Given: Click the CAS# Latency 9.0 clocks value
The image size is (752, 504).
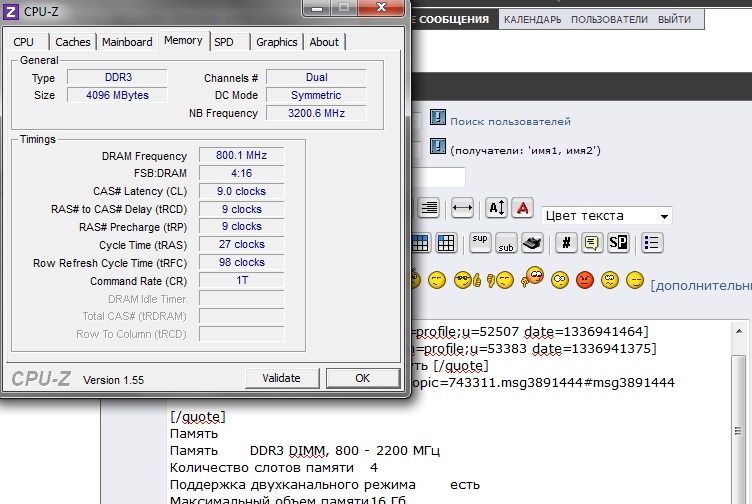Looking at the screenshot, I should [241, 191].
